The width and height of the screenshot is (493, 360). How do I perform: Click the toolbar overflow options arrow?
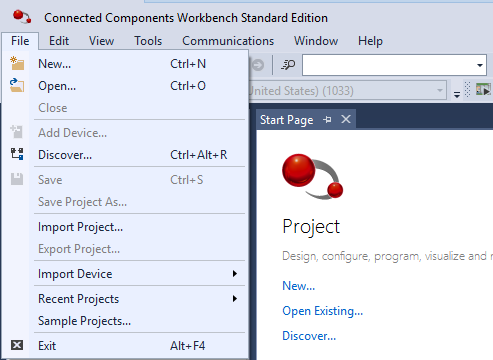point(457,95)
